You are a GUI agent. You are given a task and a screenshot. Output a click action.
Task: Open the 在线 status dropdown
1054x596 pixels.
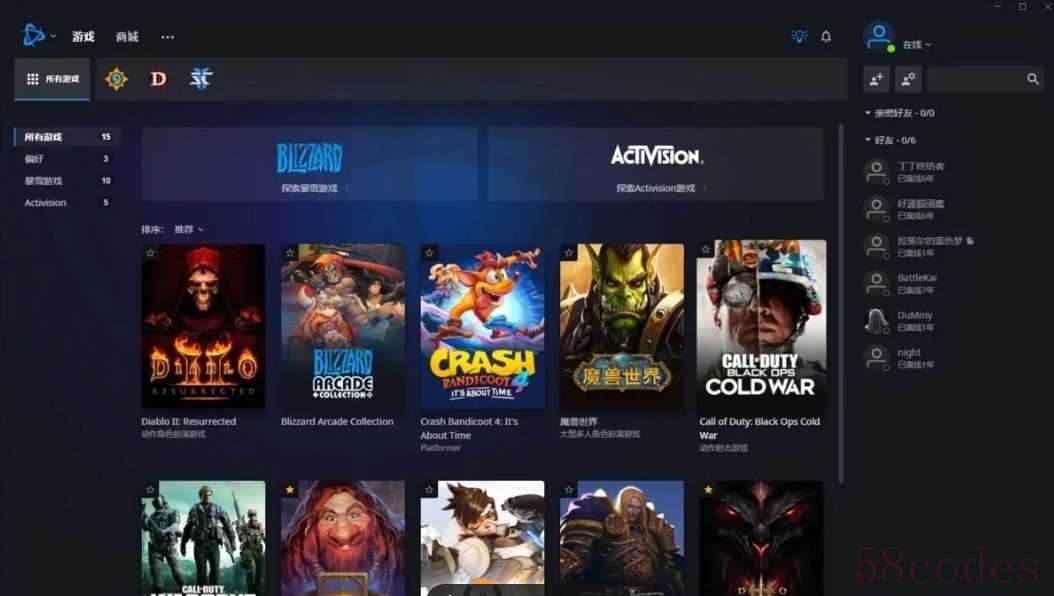click(917, 44)
